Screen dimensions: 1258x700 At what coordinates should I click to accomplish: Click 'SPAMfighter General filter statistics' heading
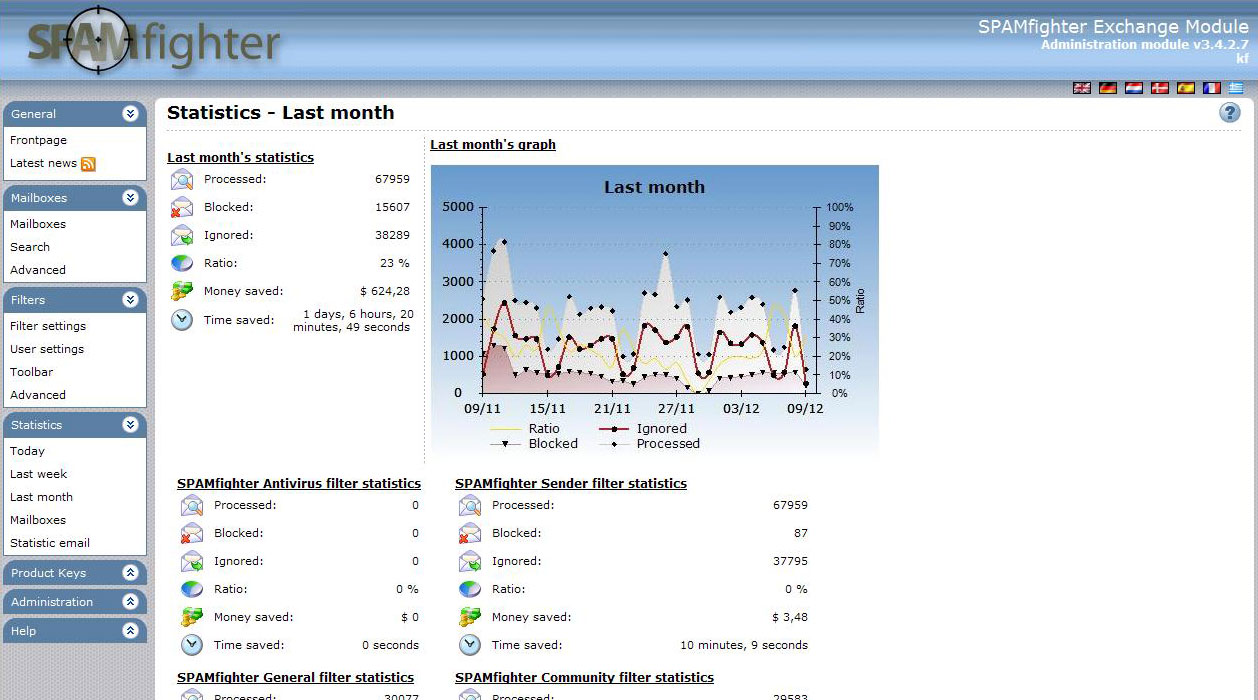295,677
